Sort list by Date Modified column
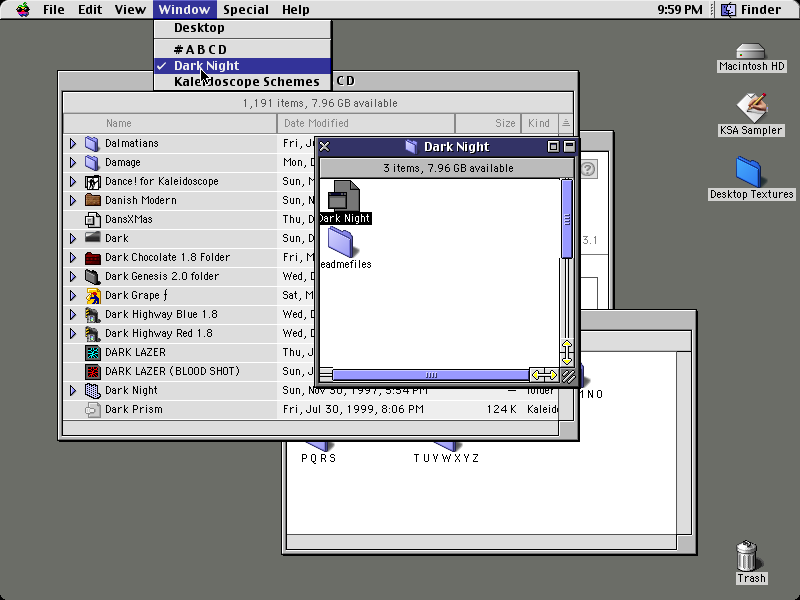800x600 pixels. tap(366, 123)
